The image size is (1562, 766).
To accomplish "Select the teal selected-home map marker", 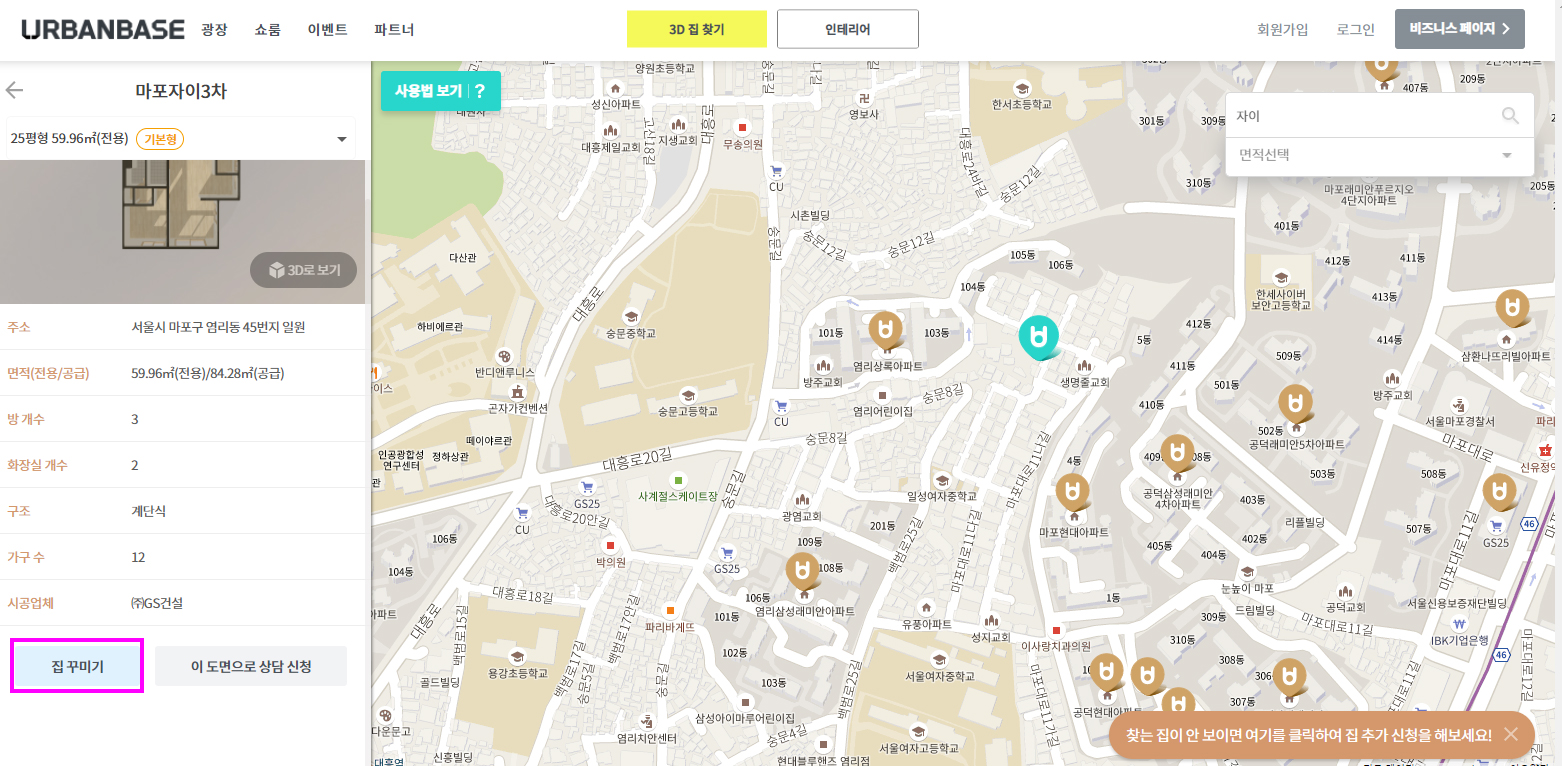I will (1039, 338).
